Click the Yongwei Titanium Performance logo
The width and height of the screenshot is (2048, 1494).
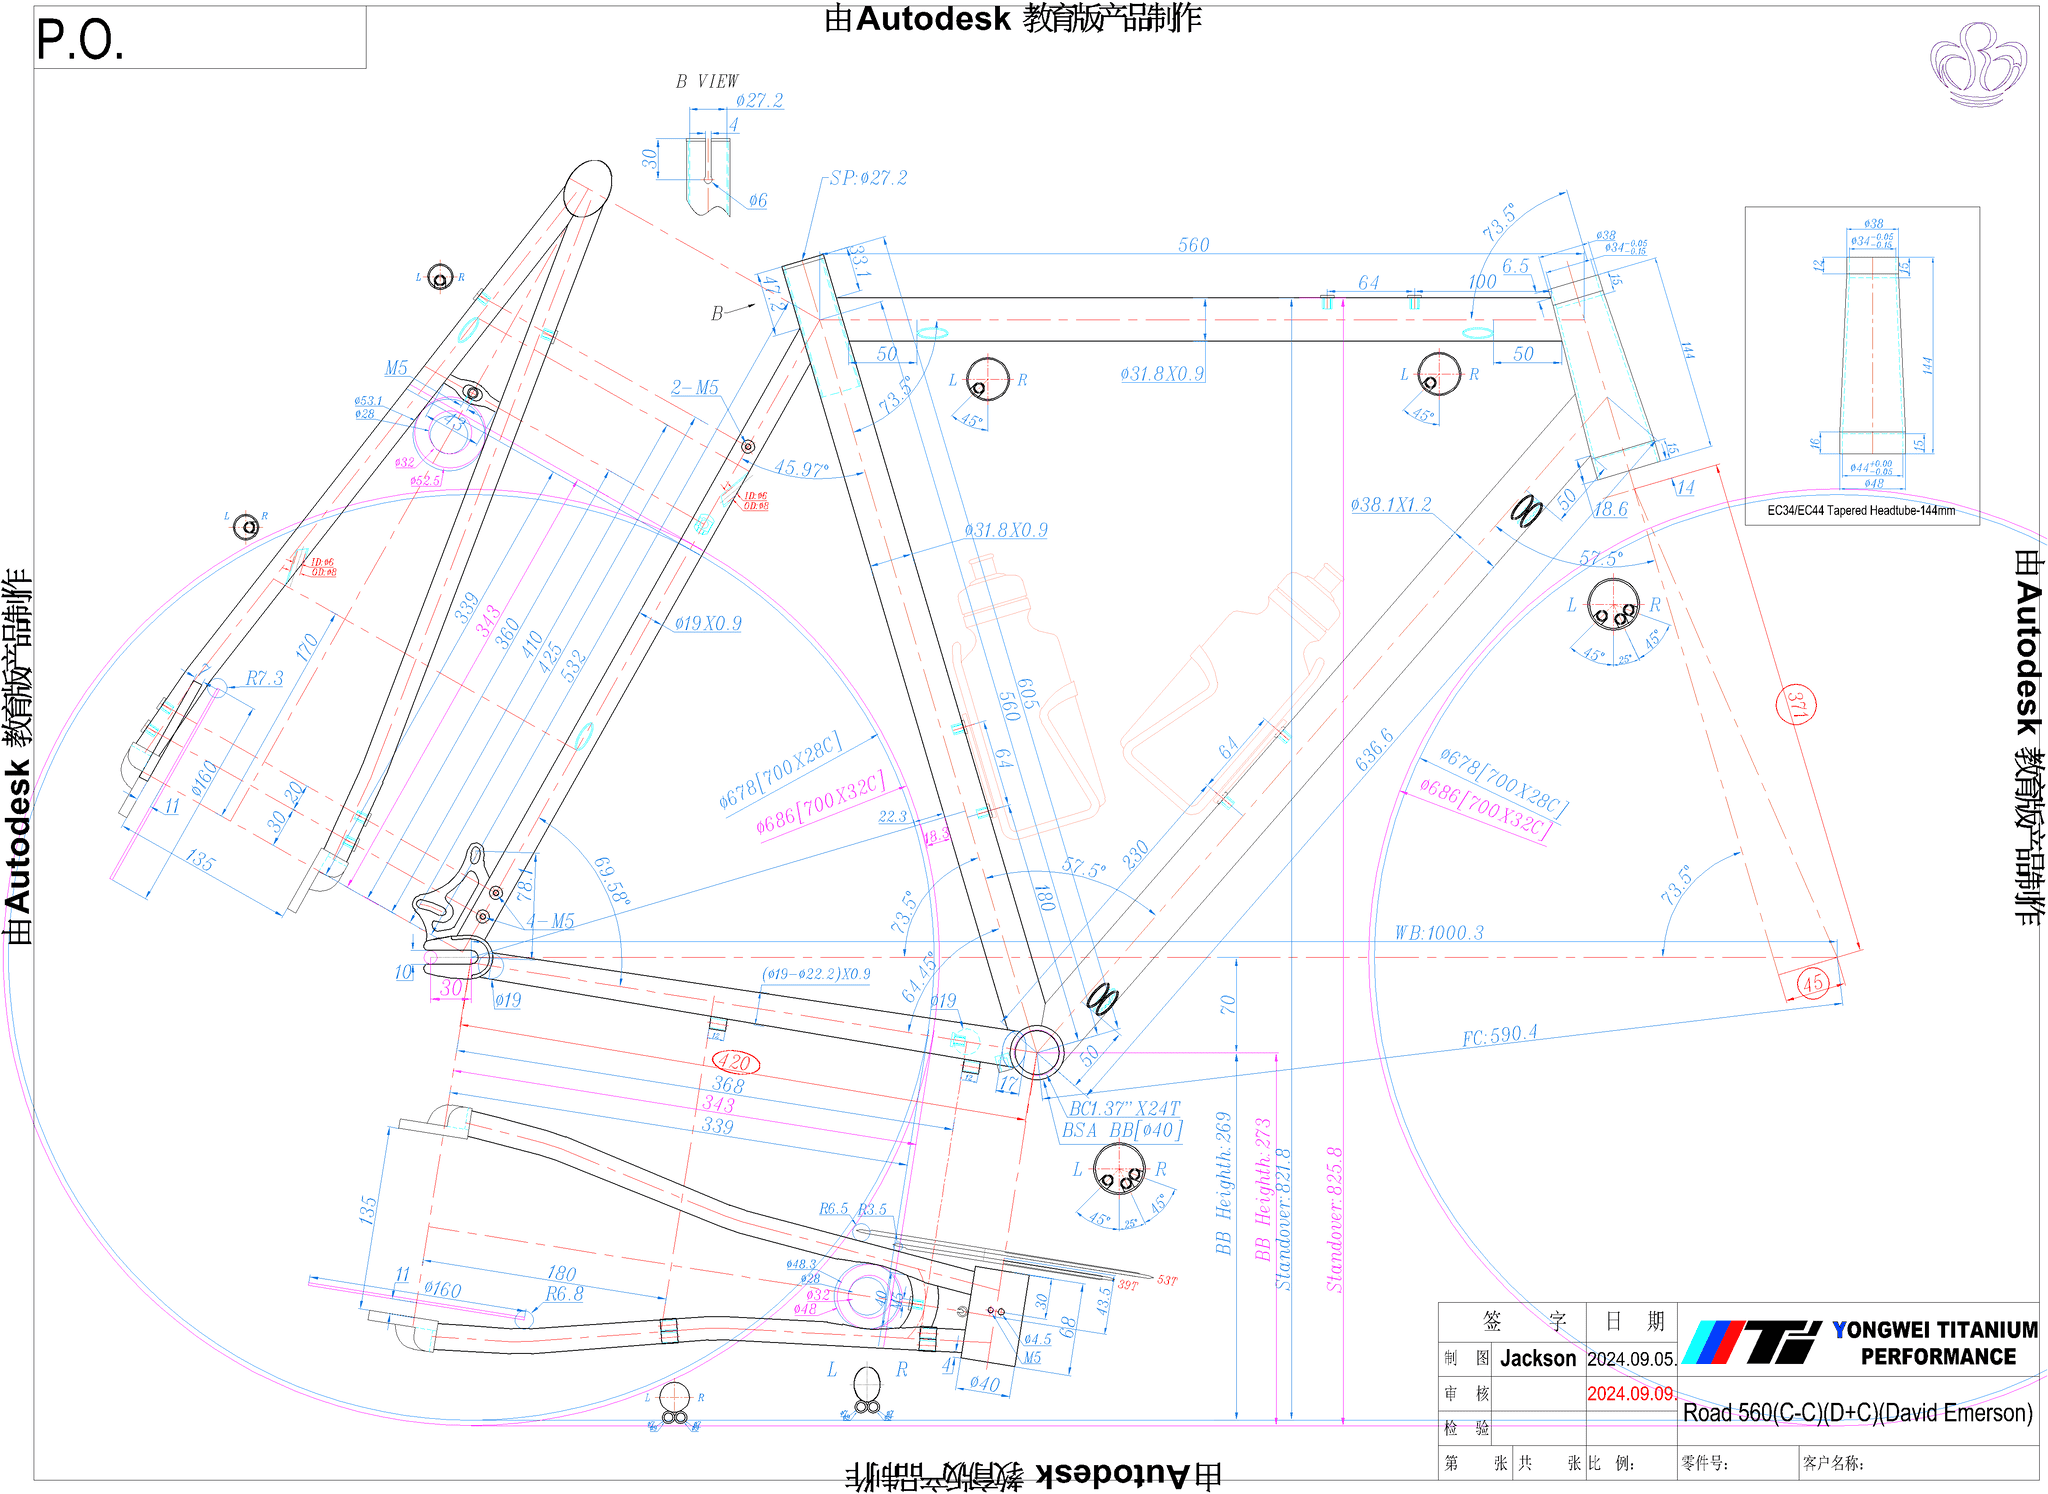[x=1858, y=1342]
